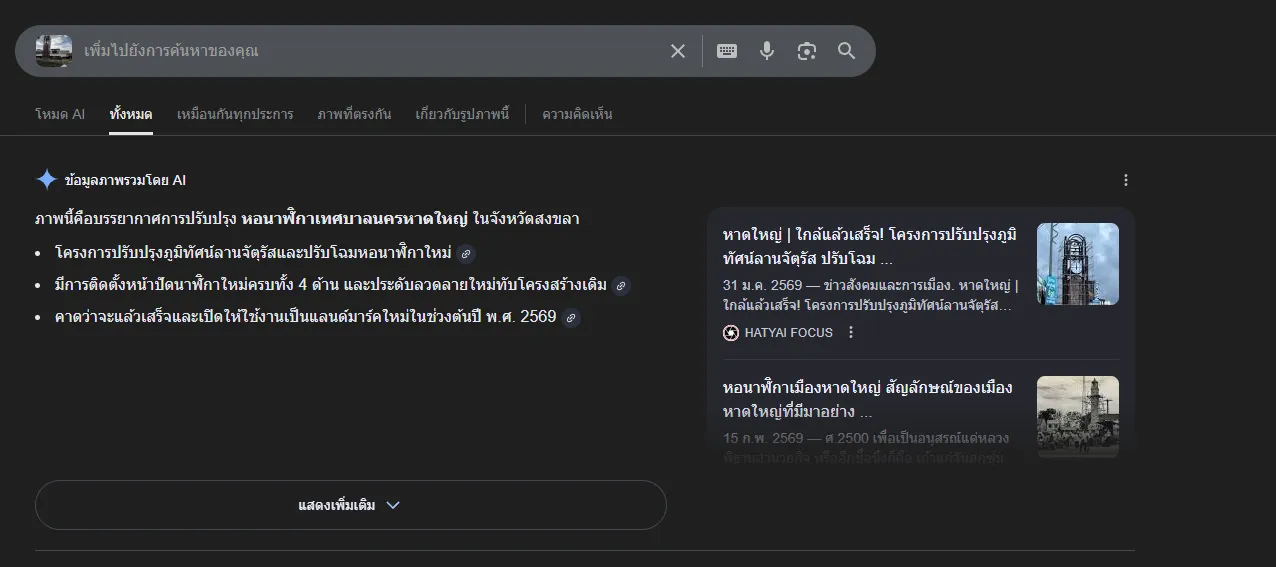The image size is (1276, 567).
Task: Open the ภาพที่ตรงกัน tab
Action: pos(354,114)
